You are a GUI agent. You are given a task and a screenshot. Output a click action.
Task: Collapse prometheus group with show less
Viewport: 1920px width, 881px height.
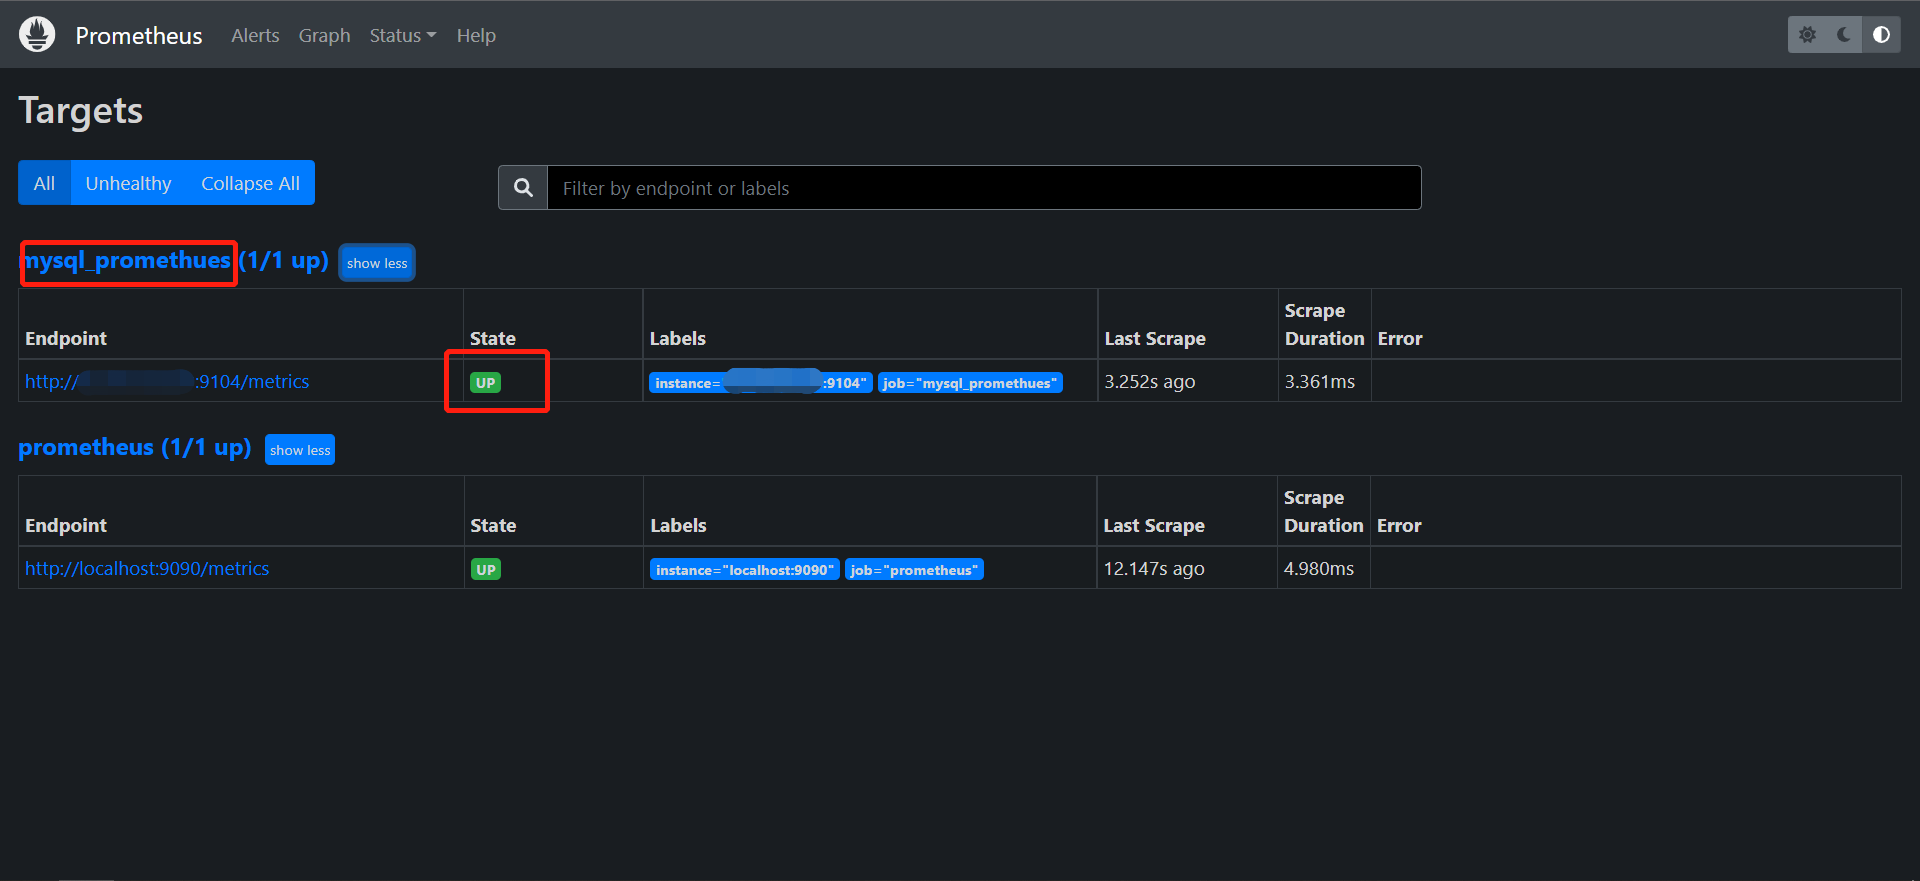tap(300, 450)
